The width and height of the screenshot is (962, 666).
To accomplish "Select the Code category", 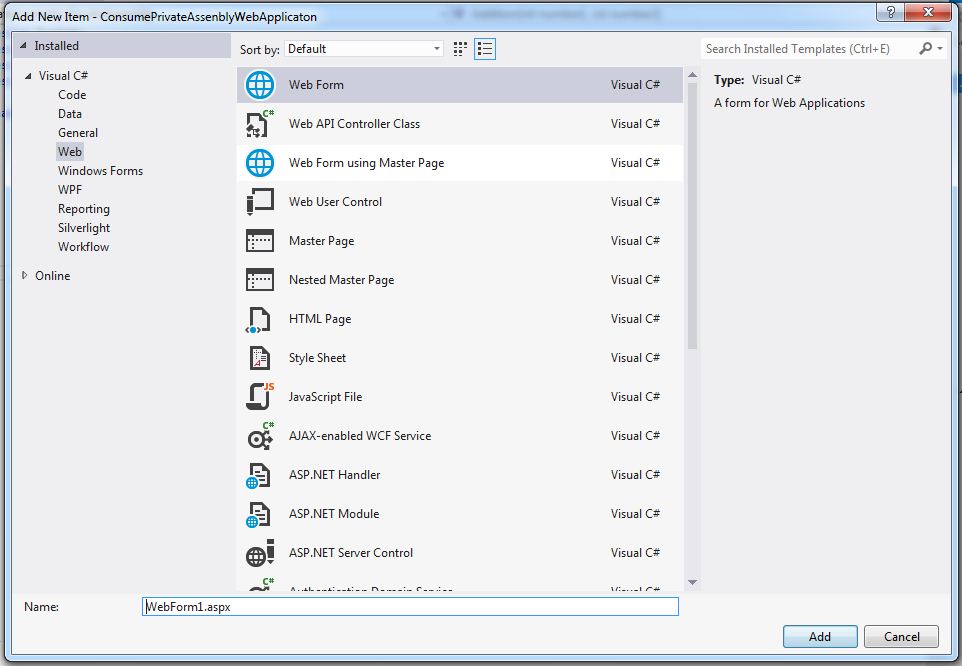I will [x=72, y=94].
